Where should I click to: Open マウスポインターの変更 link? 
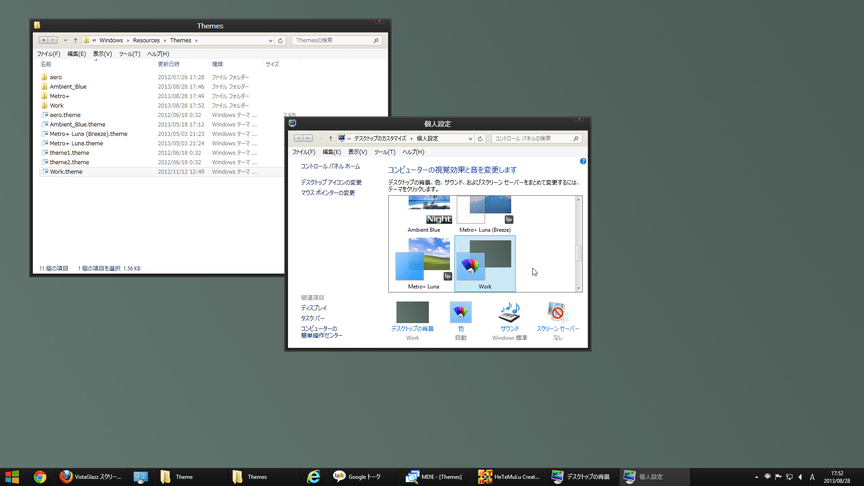pyautogui.click(x=328, y=193)
